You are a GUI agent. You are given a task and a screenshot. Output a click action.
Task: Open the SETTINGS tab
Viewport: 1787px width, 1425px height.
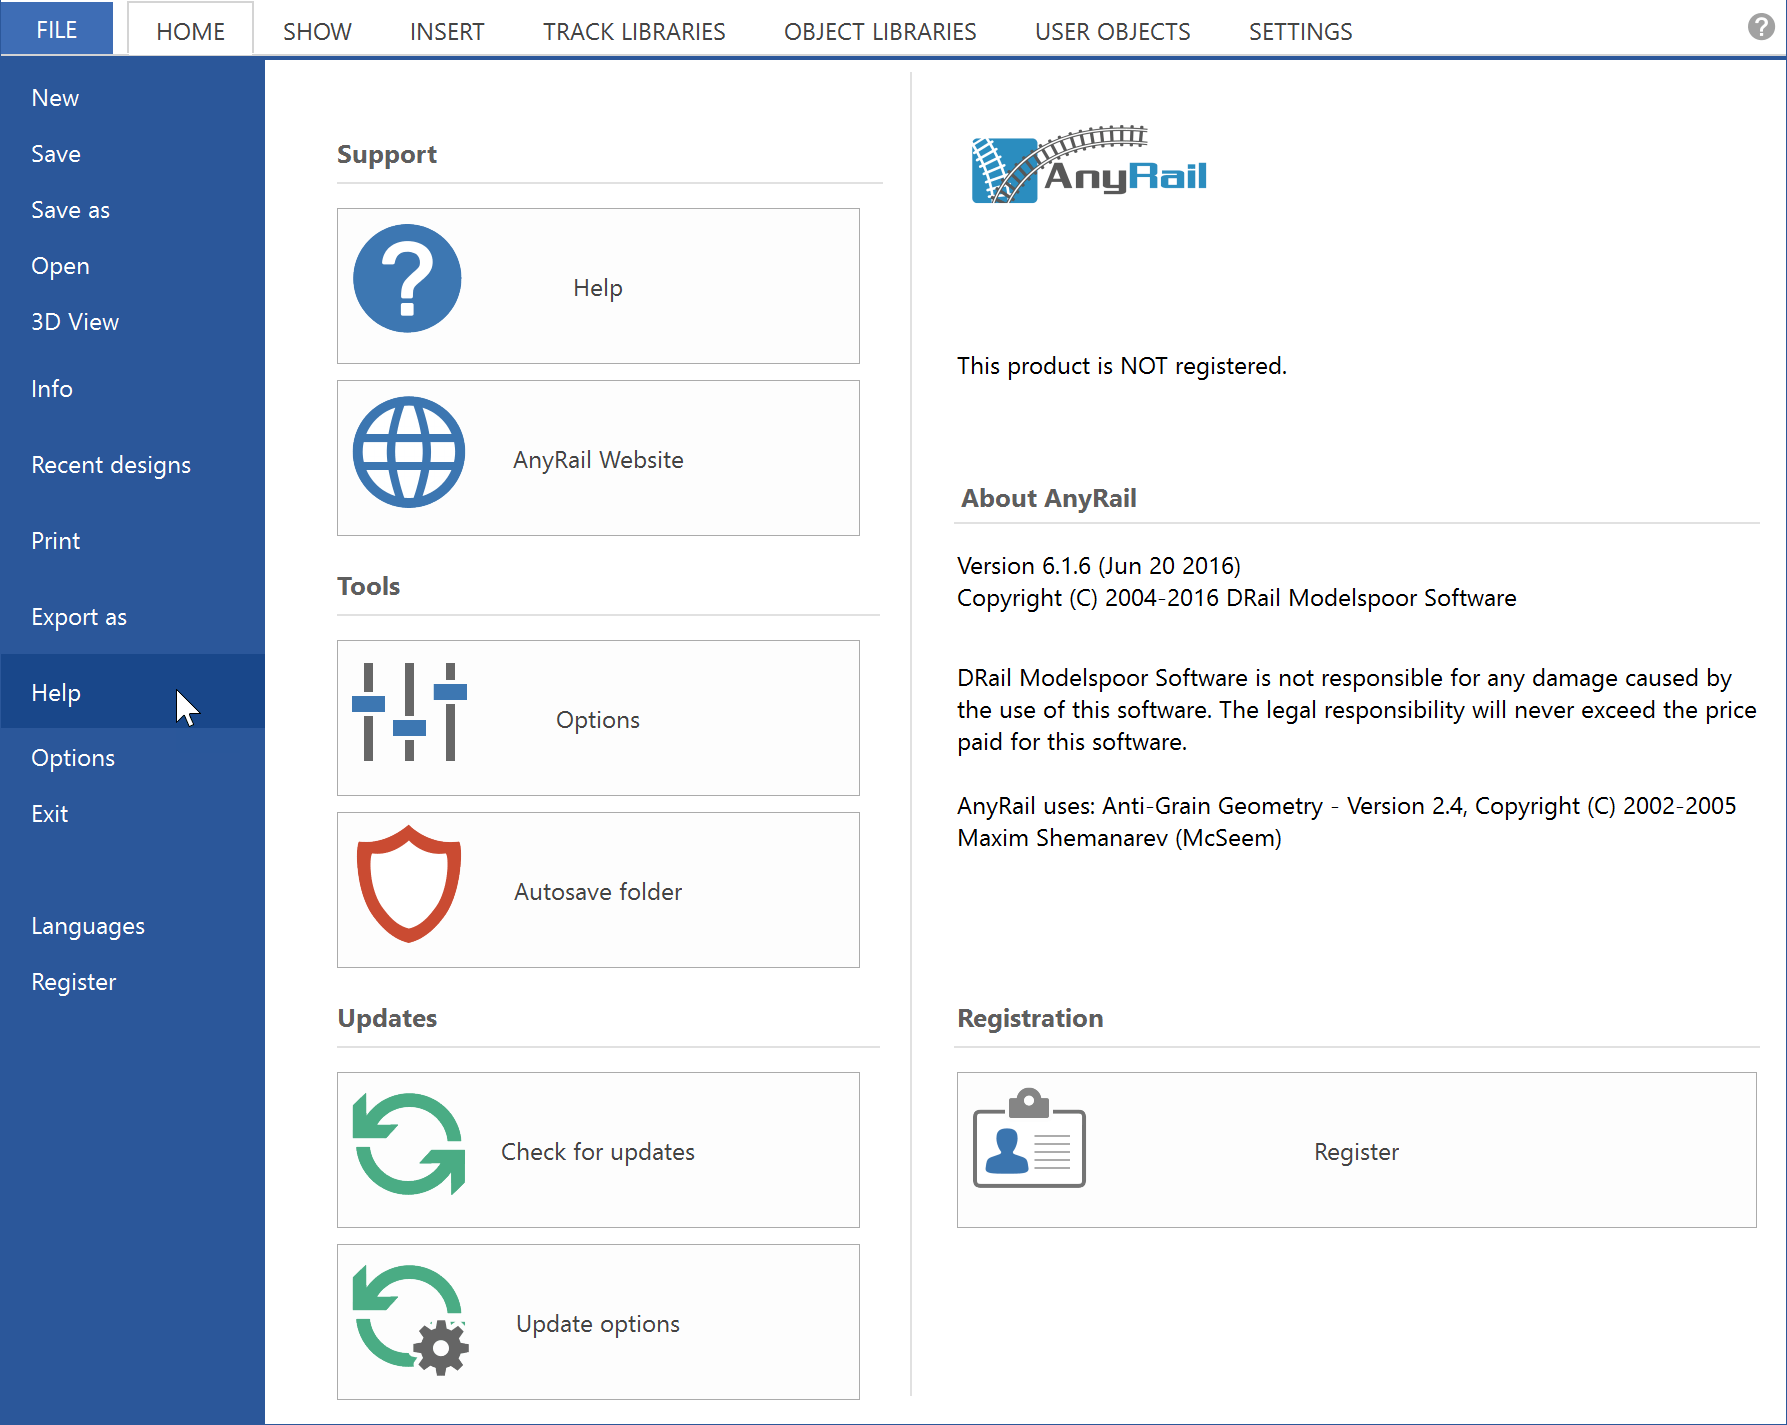click(1300, 31)
